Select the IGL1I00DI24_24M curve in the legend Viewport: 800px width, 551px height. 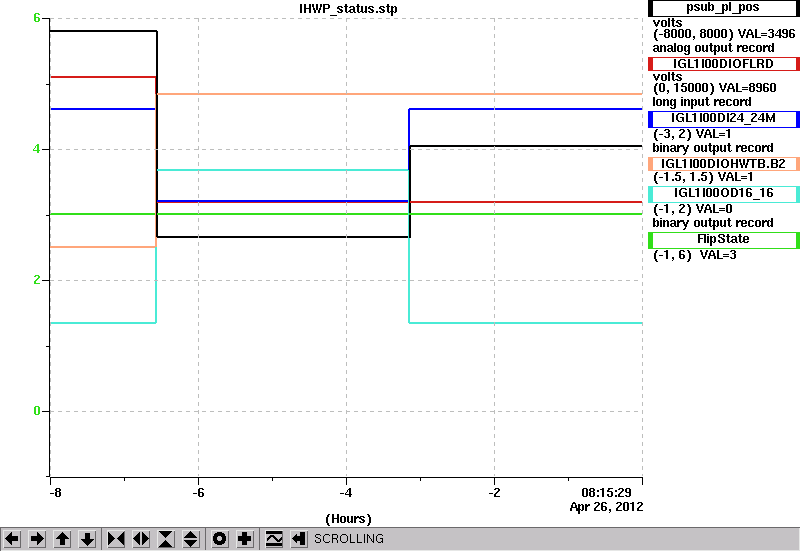[x=723, y=118]
